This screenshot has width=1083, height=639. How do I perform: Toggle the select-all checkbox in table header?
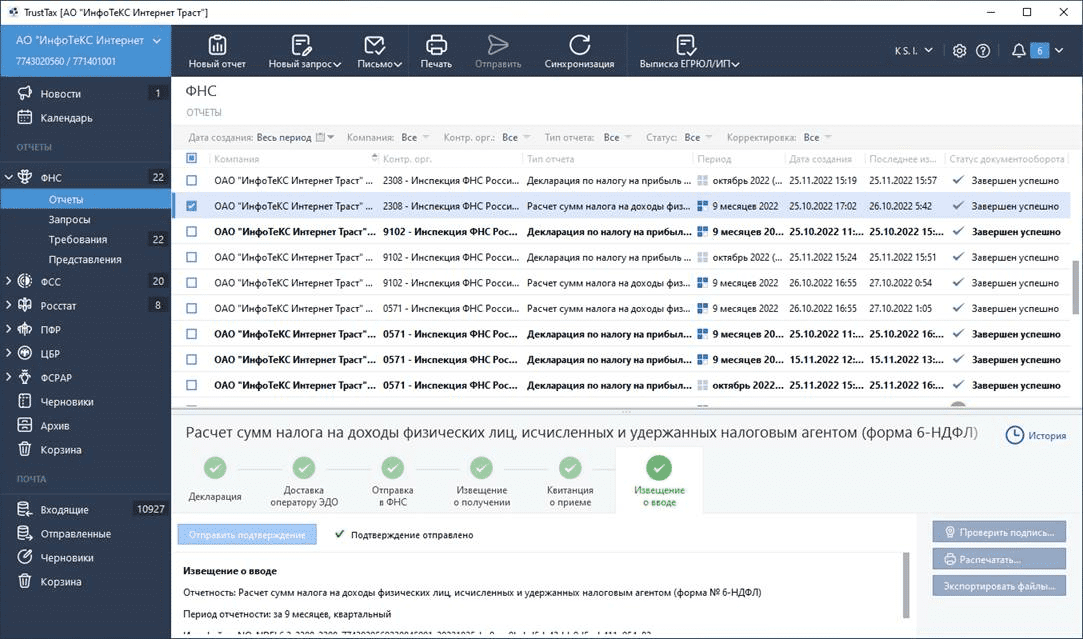pos(192,158)
